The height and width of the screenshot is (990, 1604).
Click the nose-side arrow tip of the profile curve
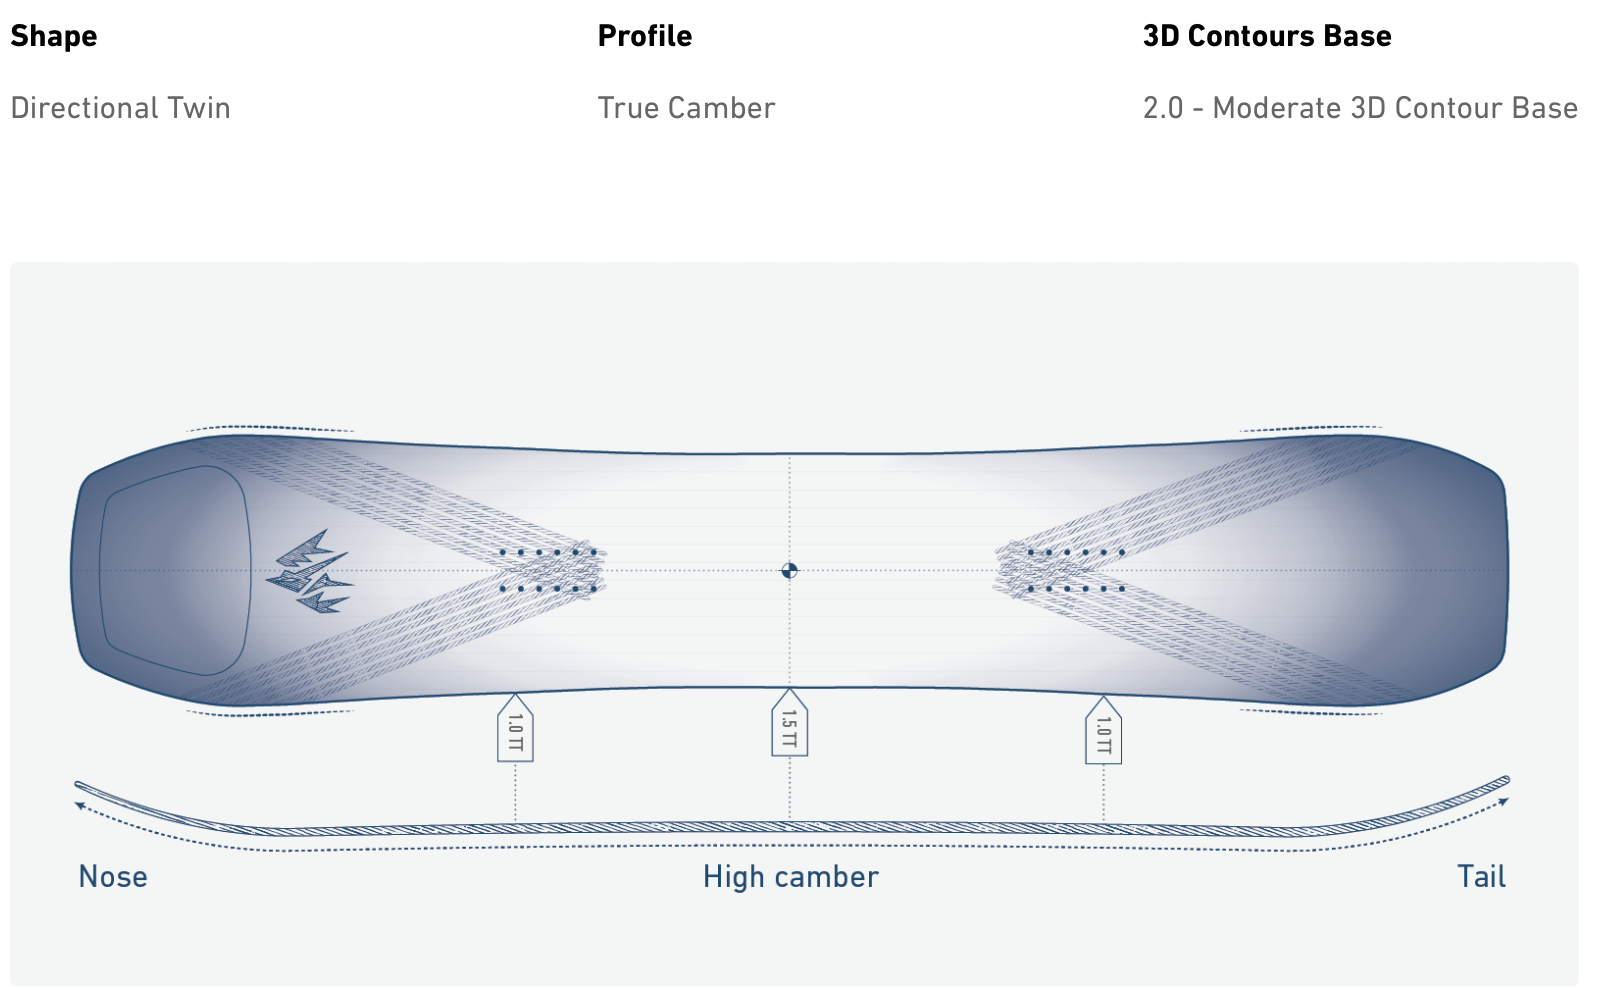(79, 804)
